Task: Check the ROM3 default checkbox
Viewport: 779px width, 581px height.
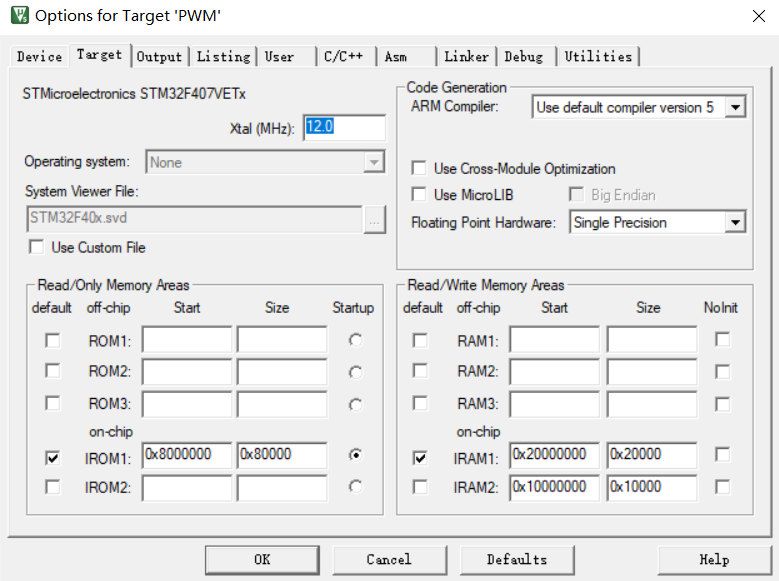Action: (x=53, y=403)
